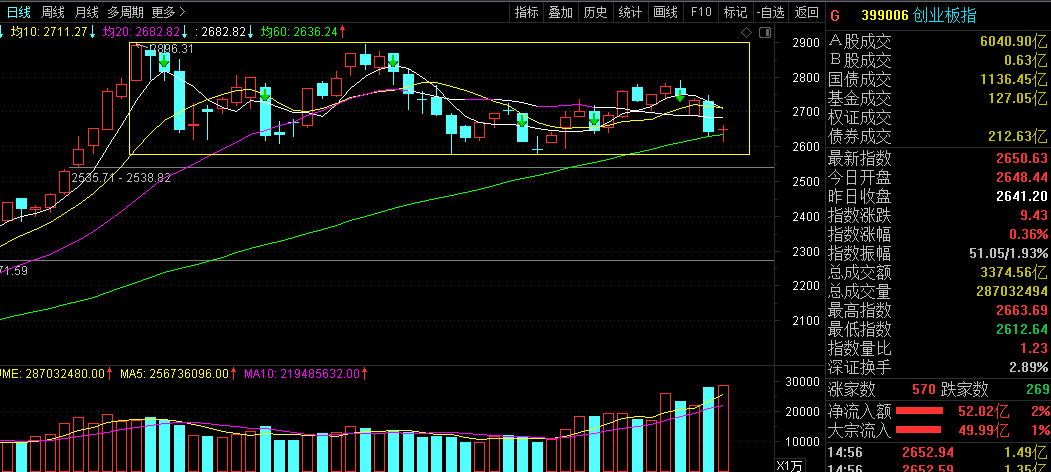Click the 国债成交 1136.45亿 row

[938, 80]
